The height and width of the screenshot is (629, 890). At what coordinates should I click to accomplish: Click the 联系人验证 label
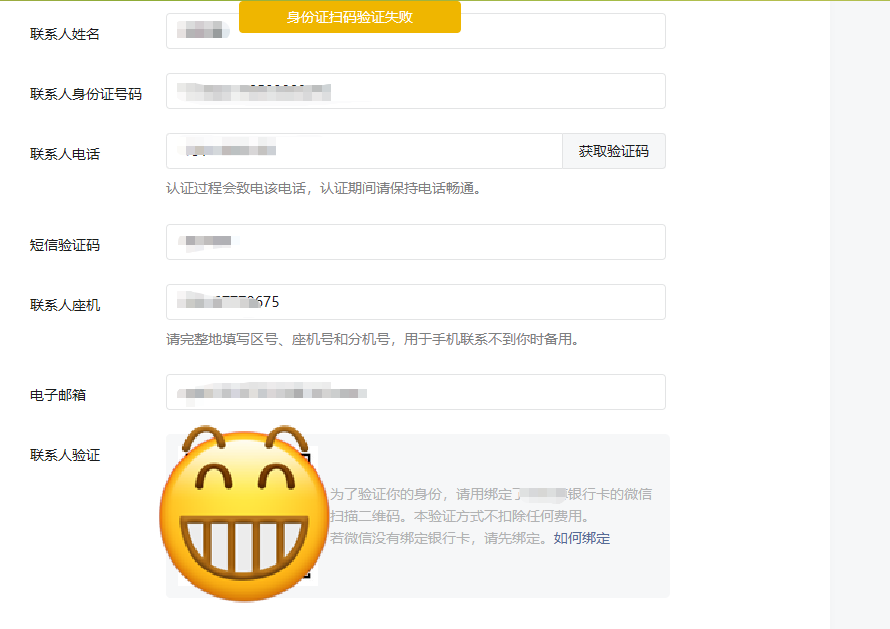pos(65,455)
